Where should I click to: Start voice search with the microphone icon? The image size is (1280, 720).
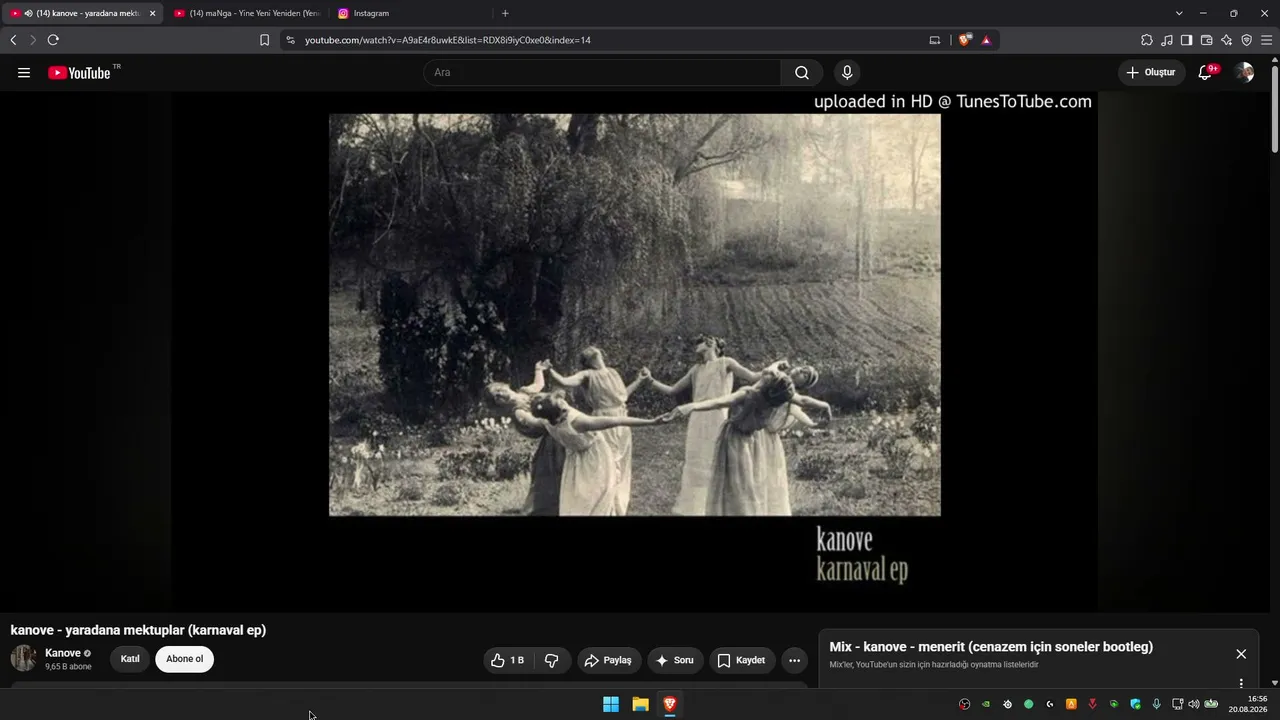tap(847, 73)
